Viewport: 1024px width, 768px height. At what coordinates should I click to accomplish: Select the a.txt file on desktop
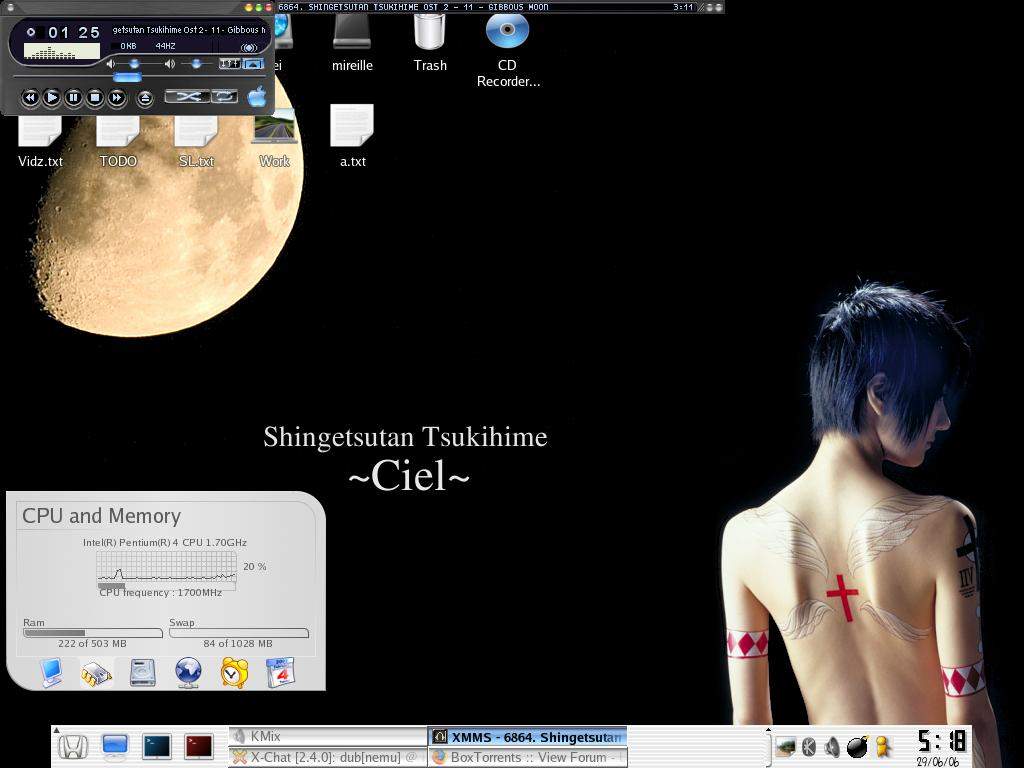coord(352,127)
